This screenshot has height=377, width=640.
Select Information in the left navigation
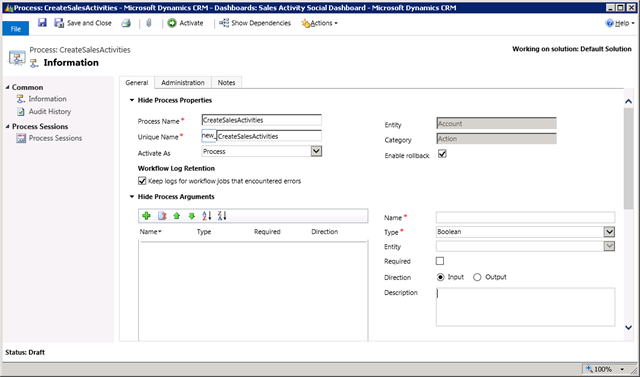pyautogui.click(x=47, y=99)
